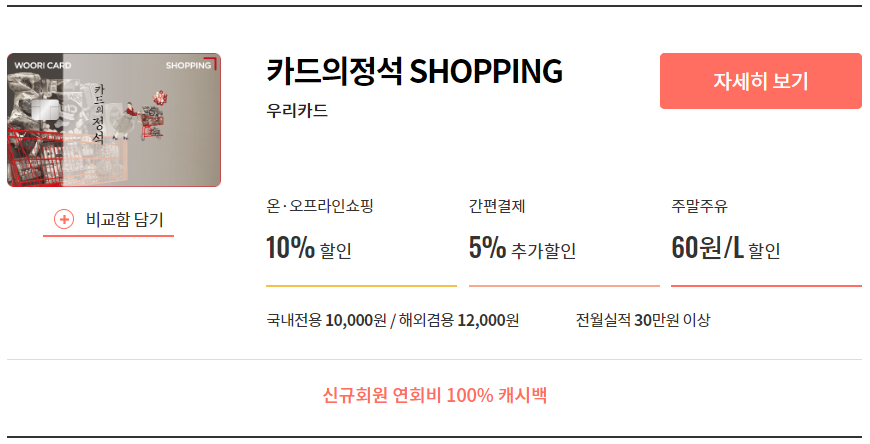This screenshot has width=870, height=444.
Task: Add card to comparison via 비교함 담기
Action: pos(109,220)
